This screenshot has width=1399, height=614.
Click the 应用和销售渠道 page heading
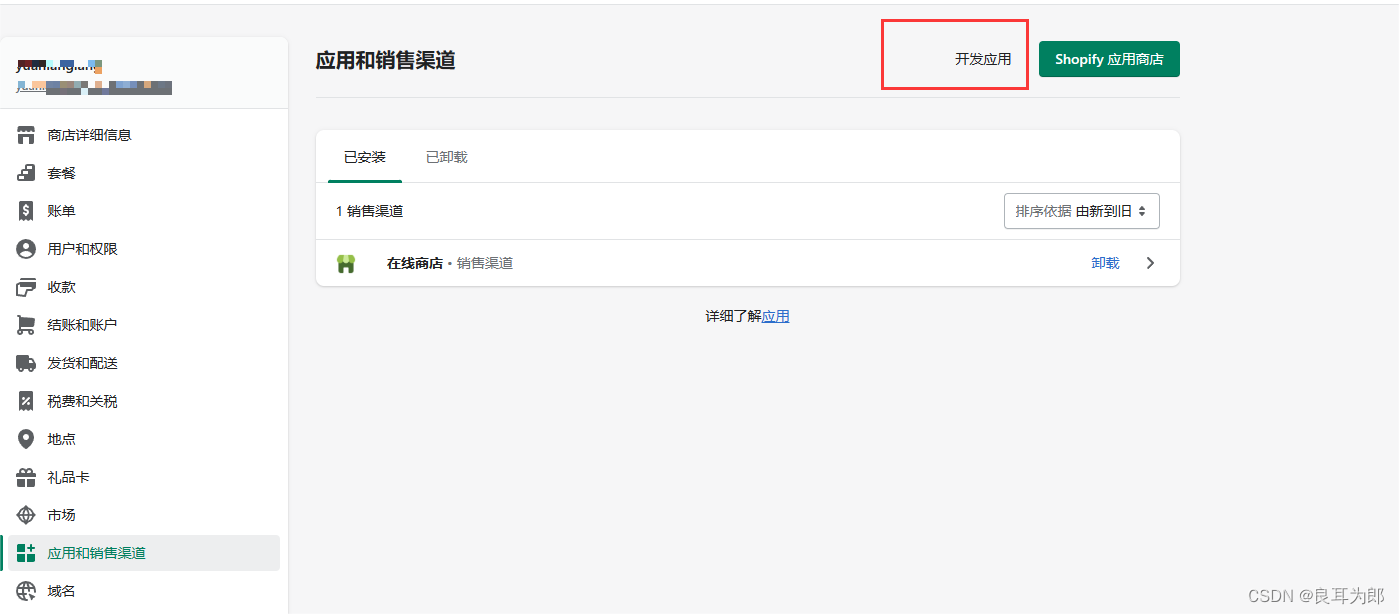coord(385,60)
